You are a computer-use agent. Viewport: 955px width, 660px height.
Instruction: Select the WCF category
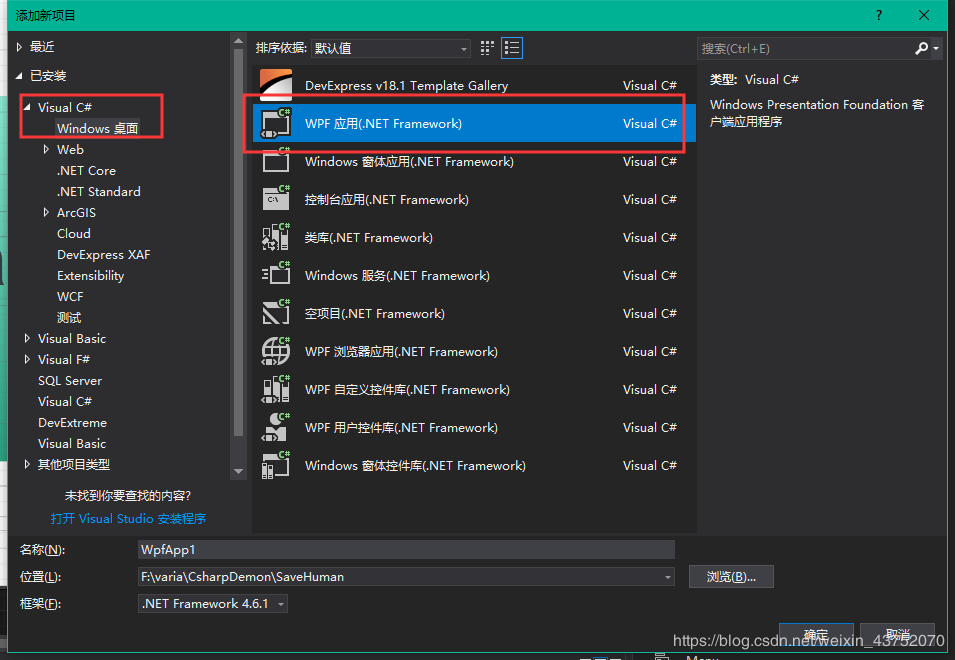click(x=70, y=297)
